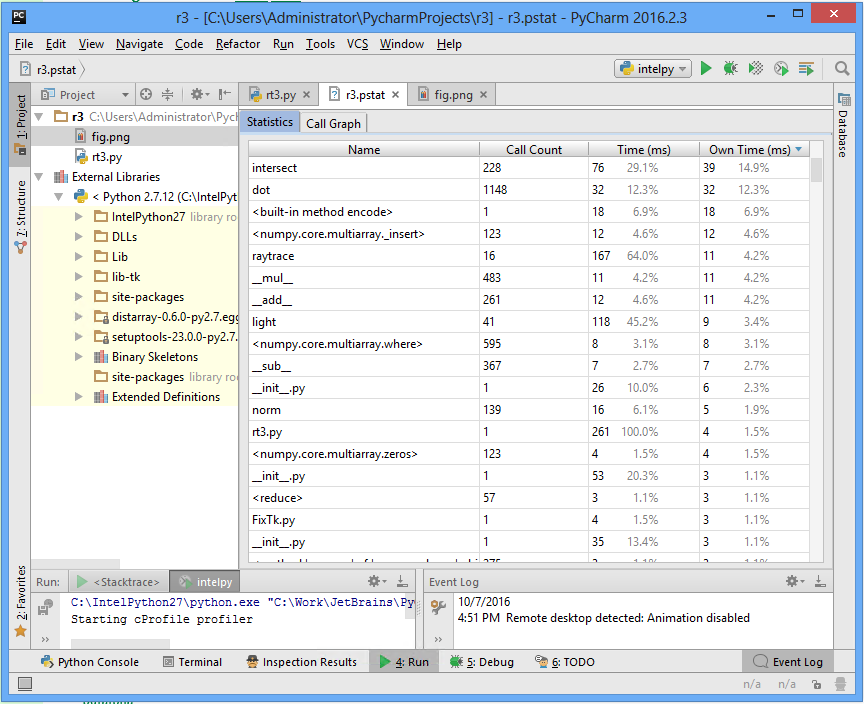Click the inspector hat icon in status bar
864x704 pixels.
tap(840, 684)
